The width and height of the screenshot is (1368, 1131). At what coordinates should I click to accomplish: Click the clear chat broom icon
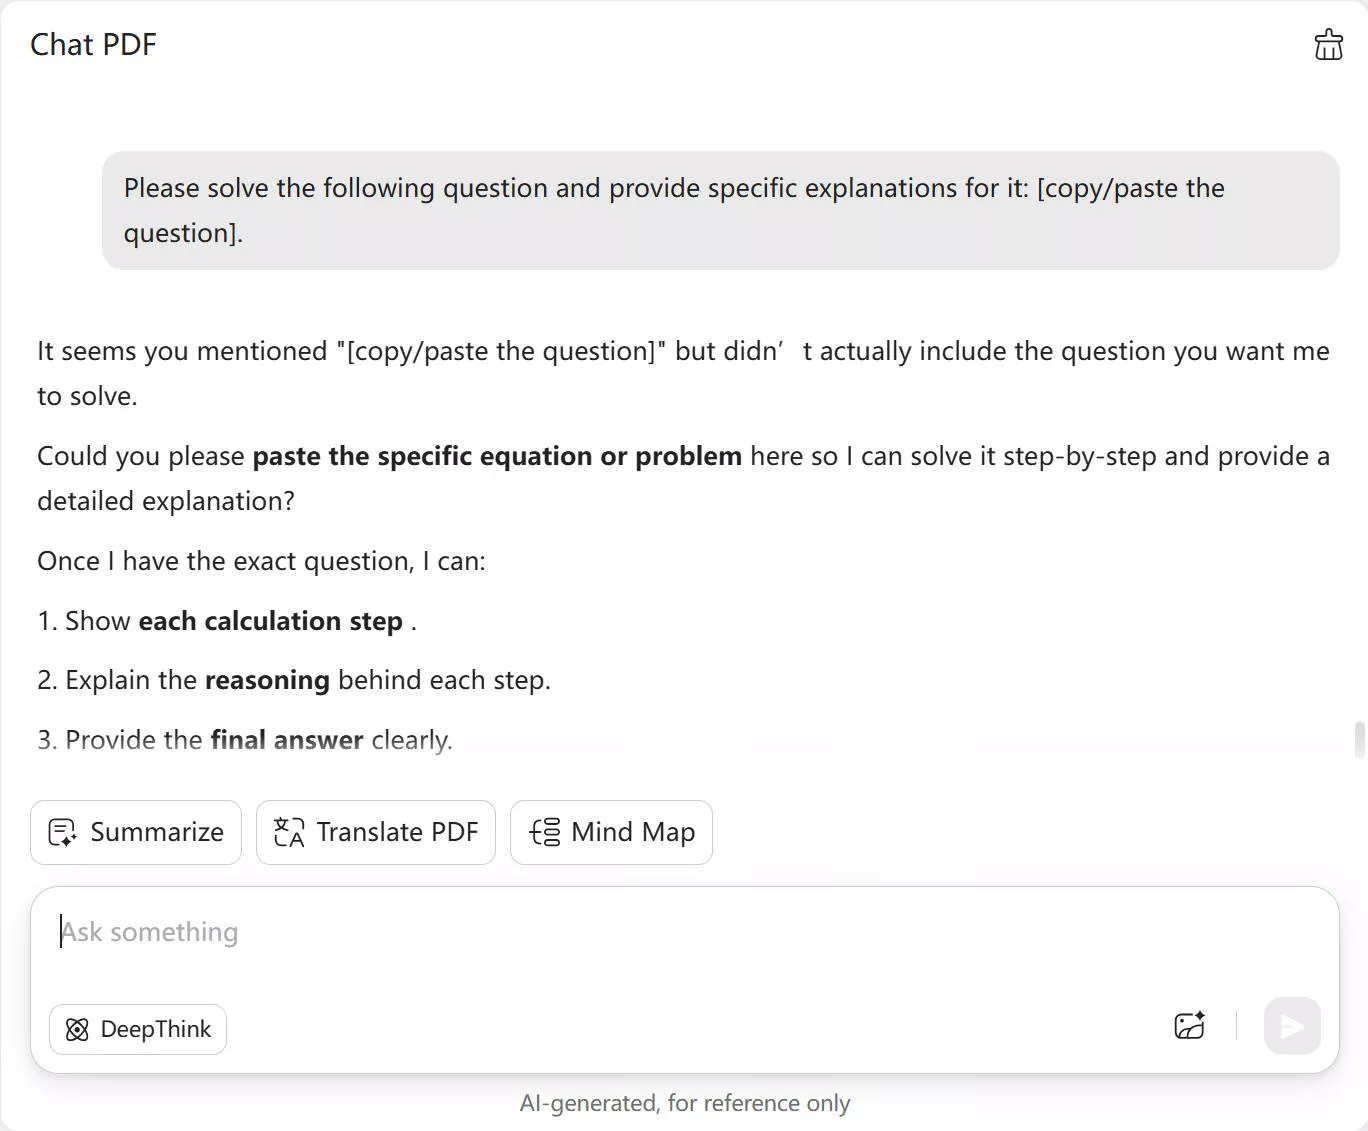coord(1328,45)
